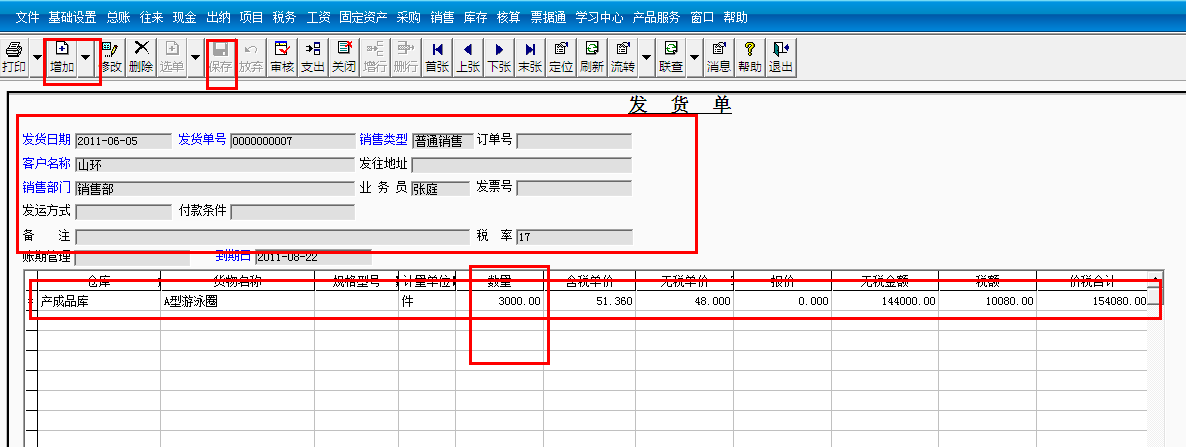Open the 销售 menu
Screen dimensions: 1186x447
442,17
